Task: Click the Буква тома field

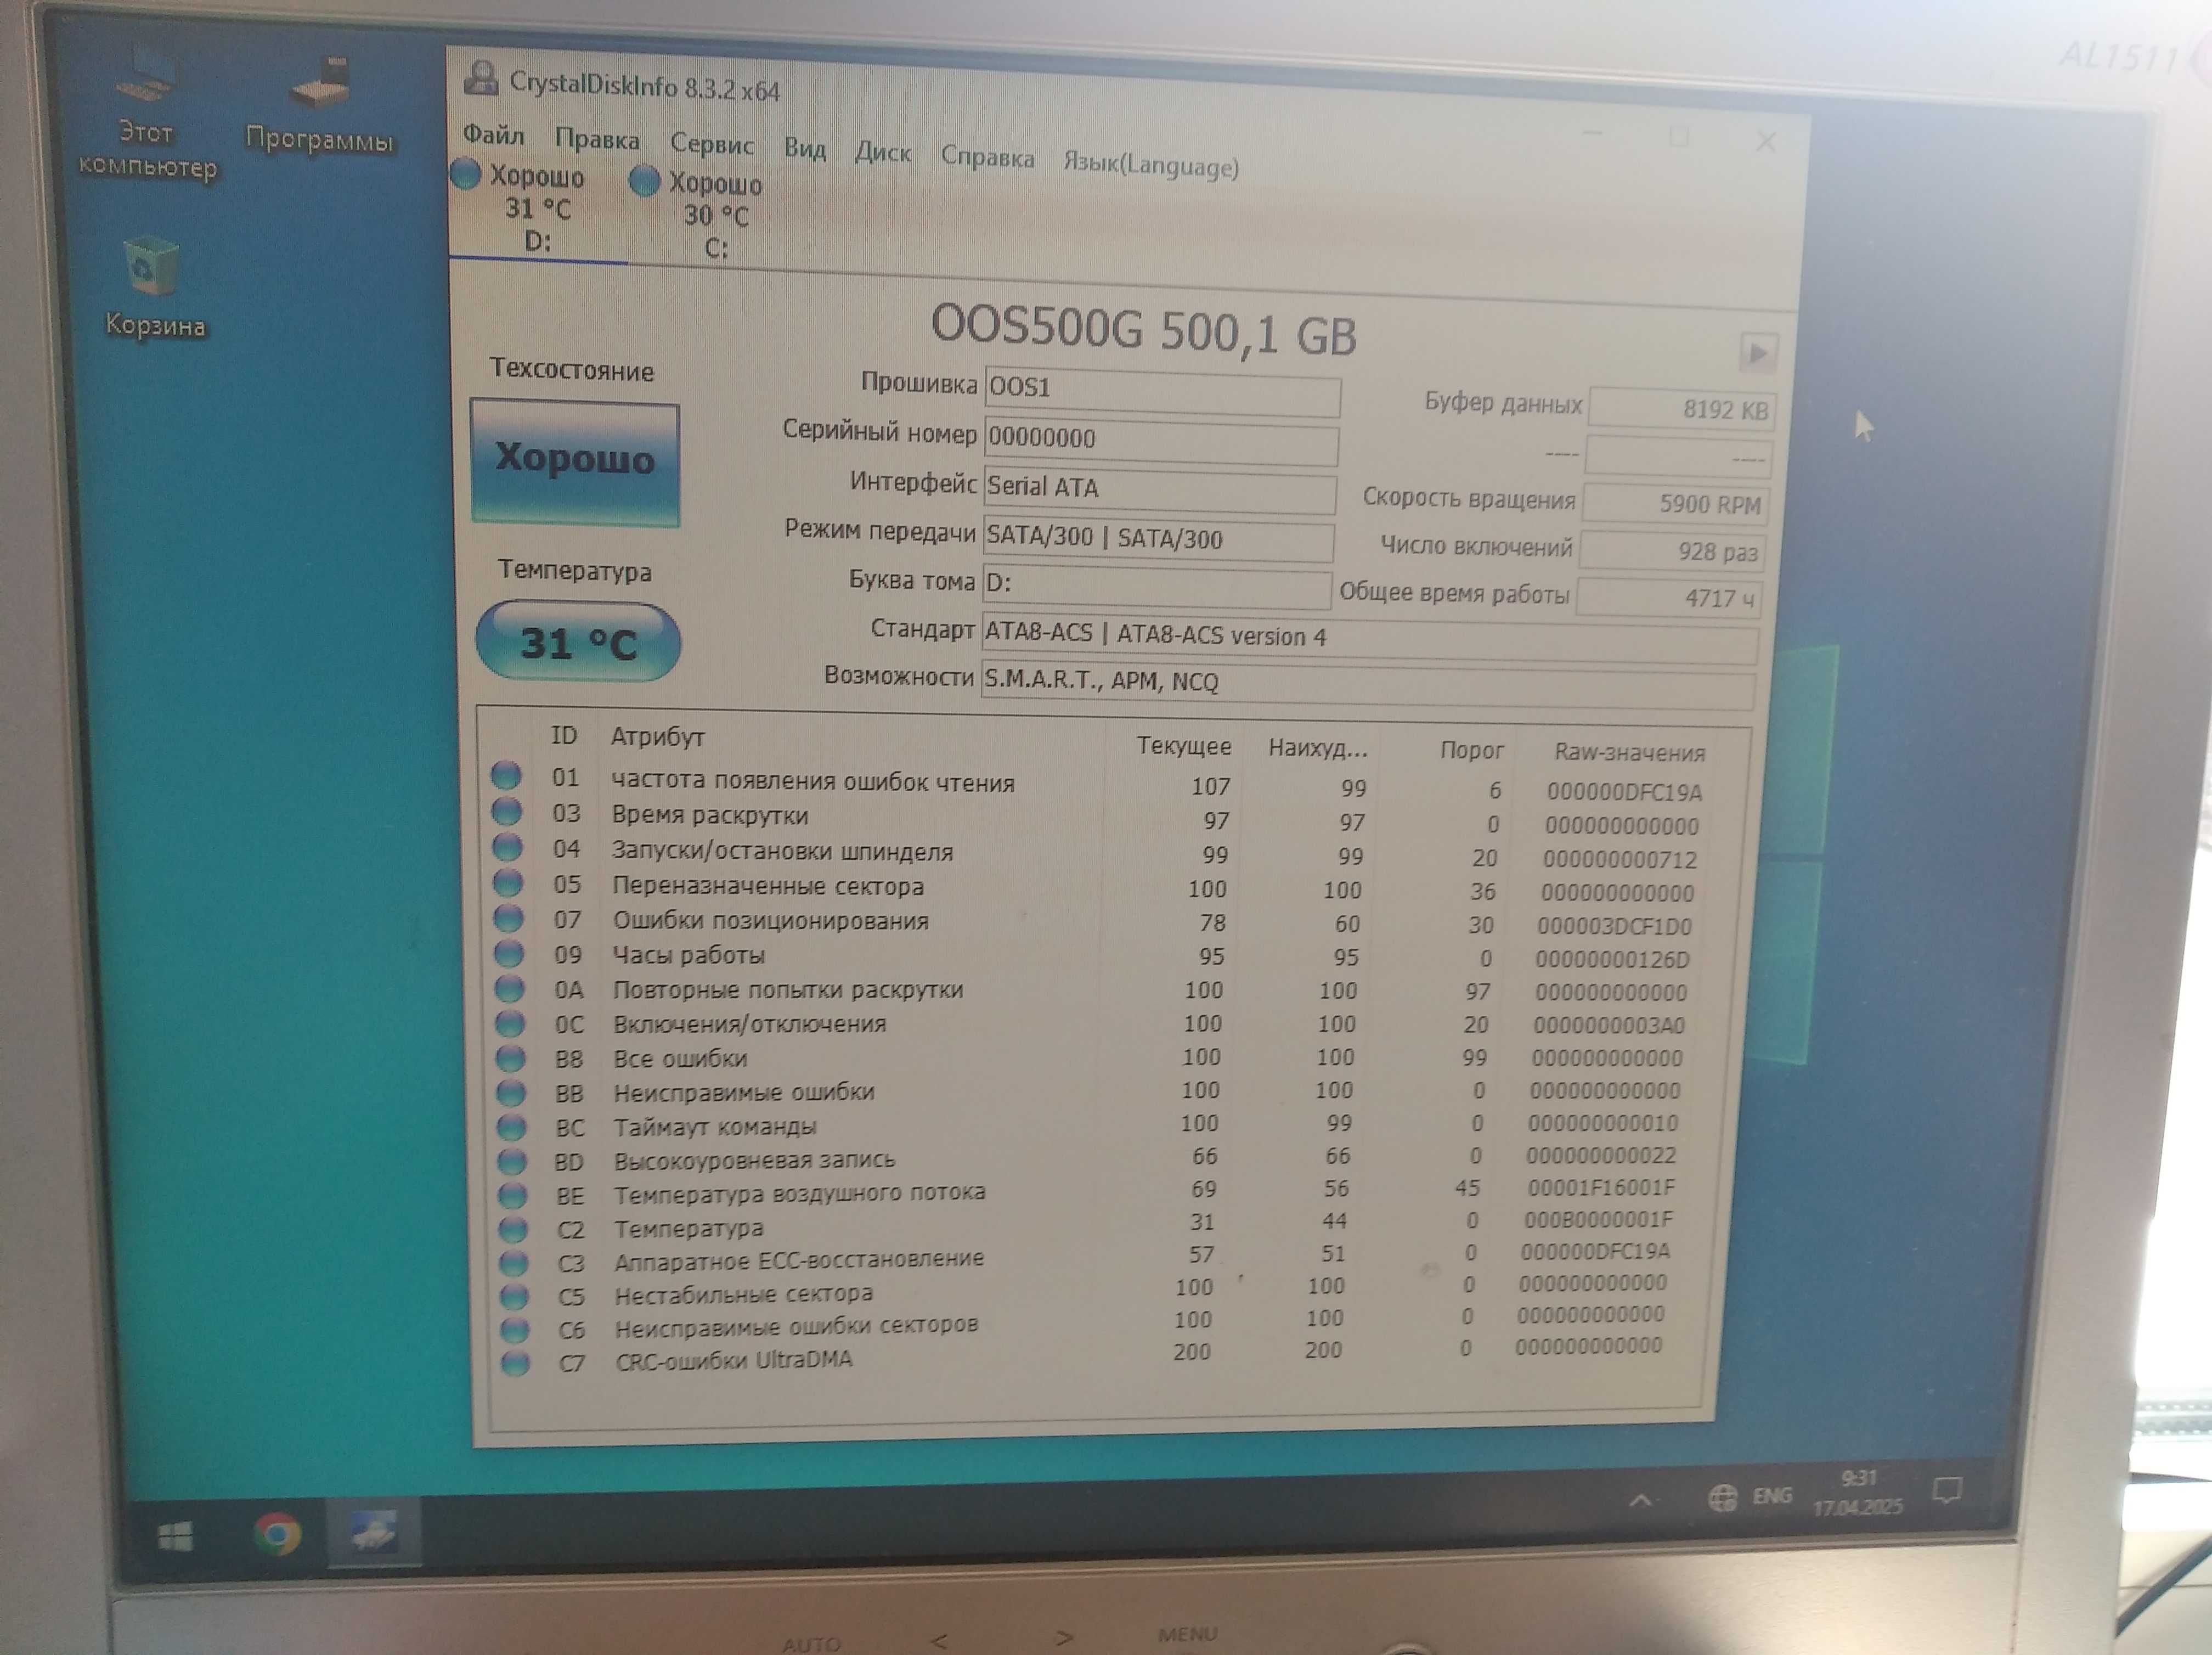Action: 1157,587
